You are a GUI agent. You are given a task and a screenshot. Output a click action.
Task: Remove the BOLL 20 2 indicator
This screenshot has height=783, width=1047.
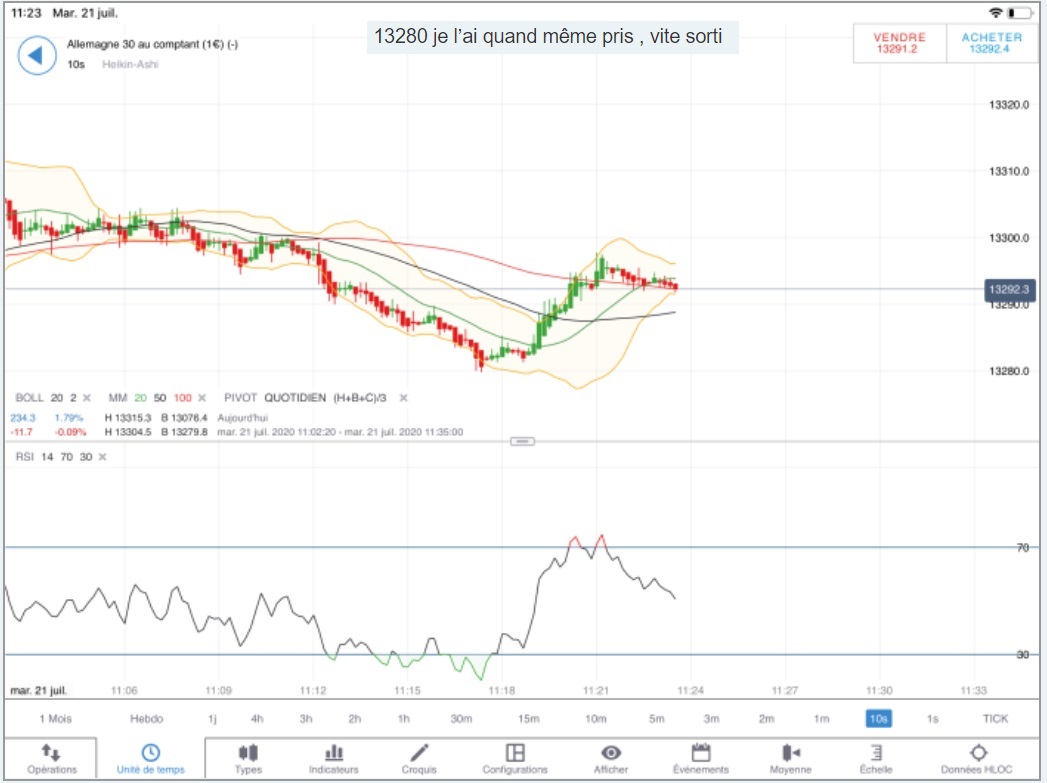tap(87, 398)
